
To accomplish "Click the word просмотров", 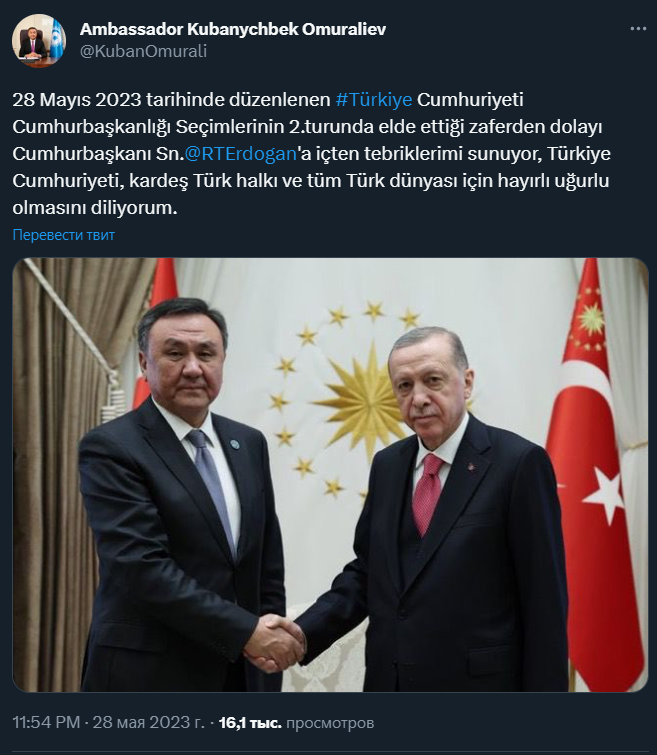I will click(x=330, y=722).
